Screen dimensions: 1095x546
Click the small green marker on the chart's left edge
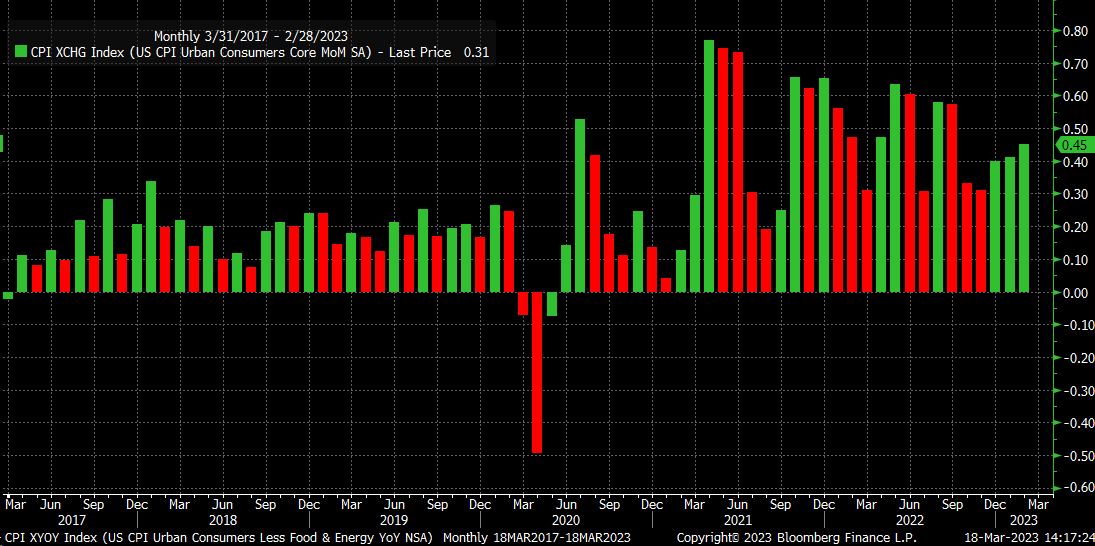(x=2, y=144)
